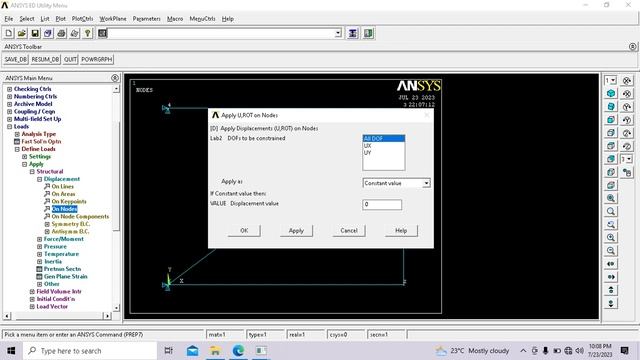Open the Parameters menu

pyautogui.click(x=147, y=19)
